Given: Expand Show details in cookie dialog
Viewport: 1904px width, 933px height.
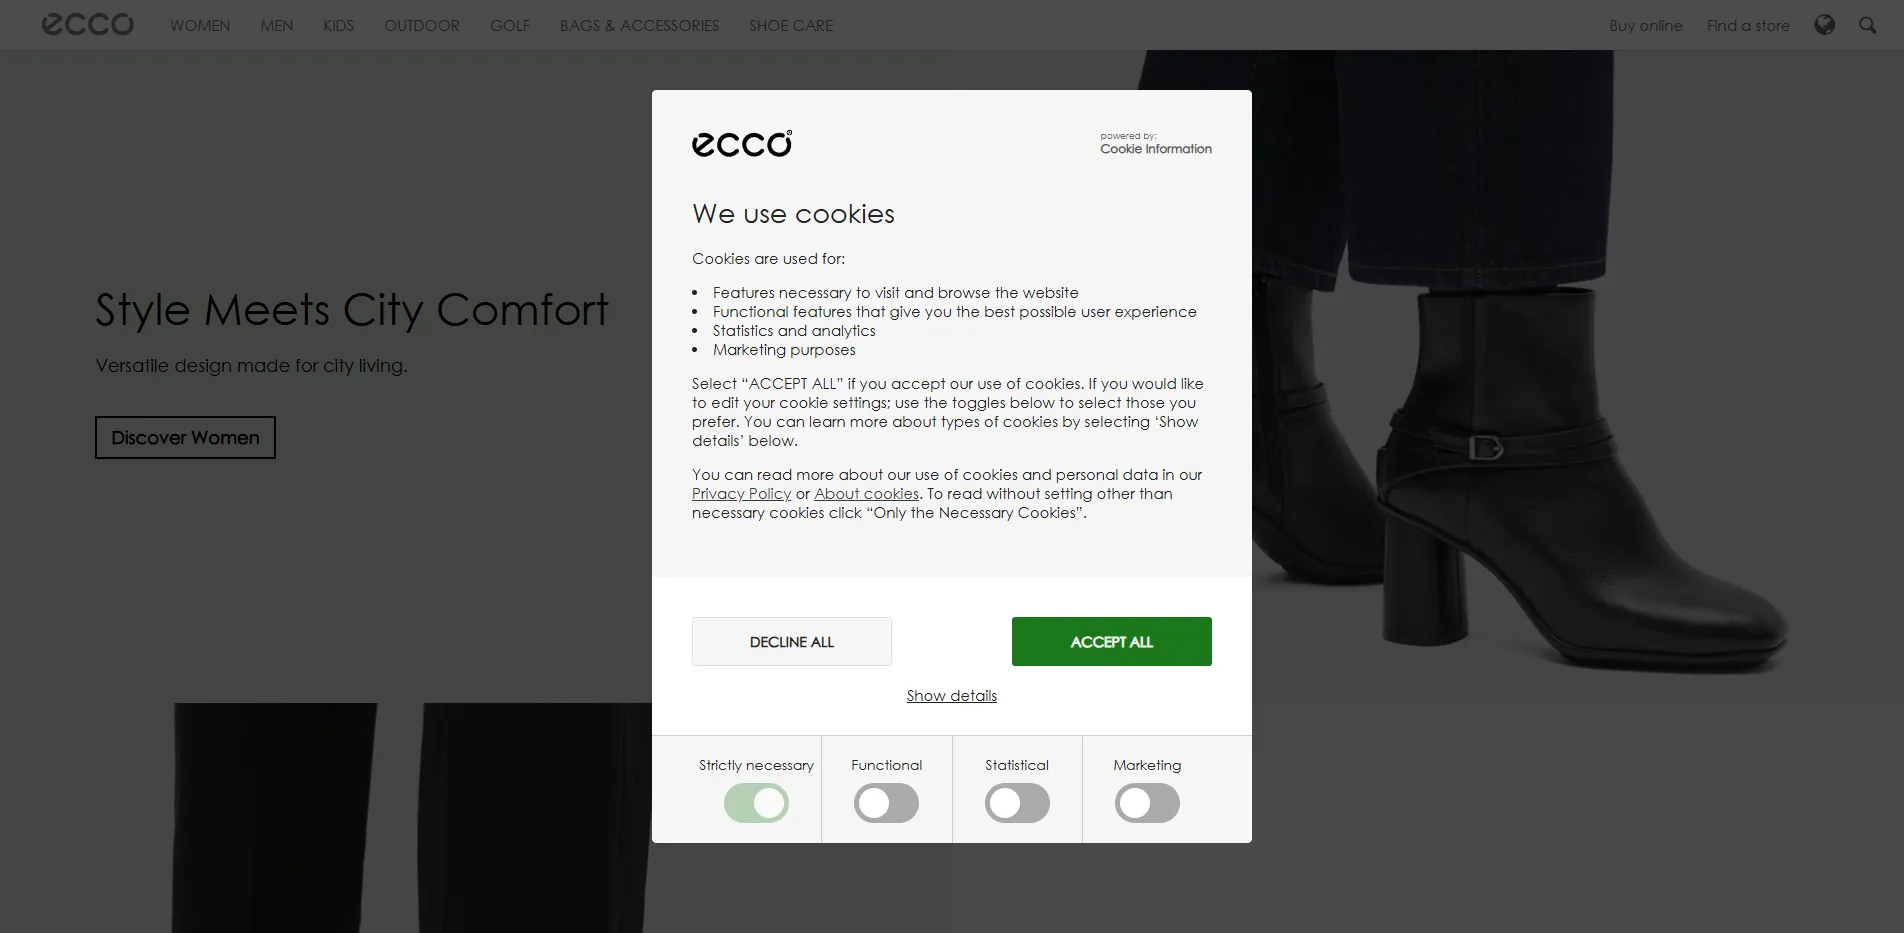Looking at the screenshot, I should [951, 696].
